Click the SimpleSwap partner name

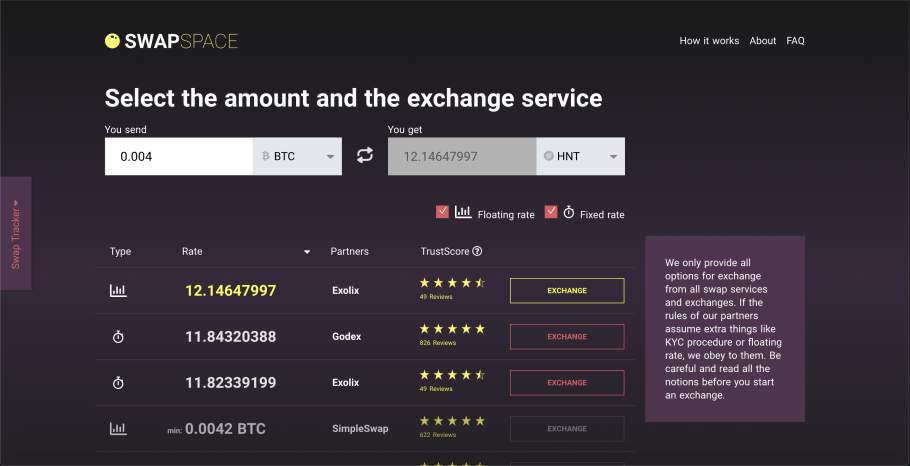pos(360,429)
